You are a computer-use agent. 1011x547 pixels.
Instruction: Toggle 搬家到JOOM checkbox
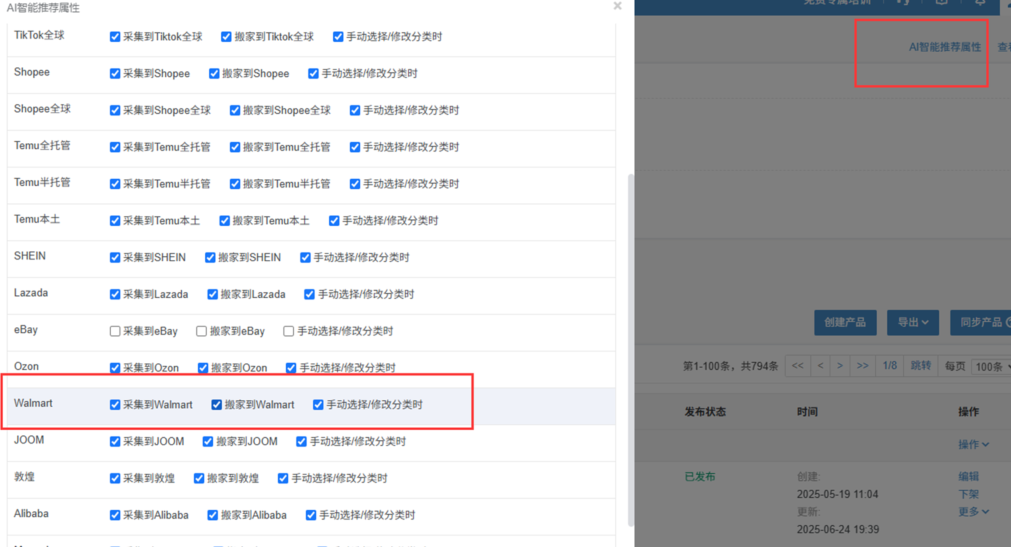[208, 441]
